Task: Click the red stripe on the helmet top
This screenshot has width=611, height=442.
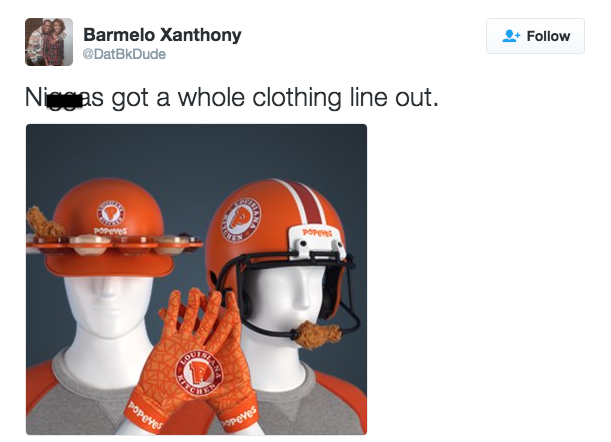Action: [306, 203]
